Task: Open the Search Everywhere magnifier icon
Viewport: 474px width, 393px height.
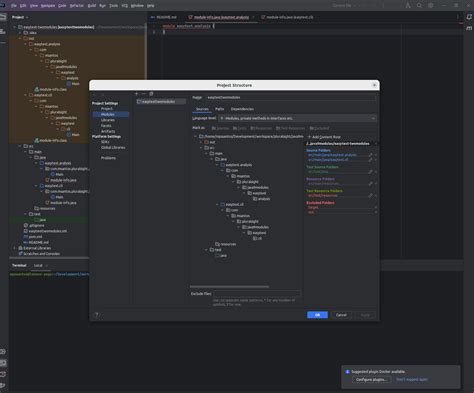Action: click(419, 5)
